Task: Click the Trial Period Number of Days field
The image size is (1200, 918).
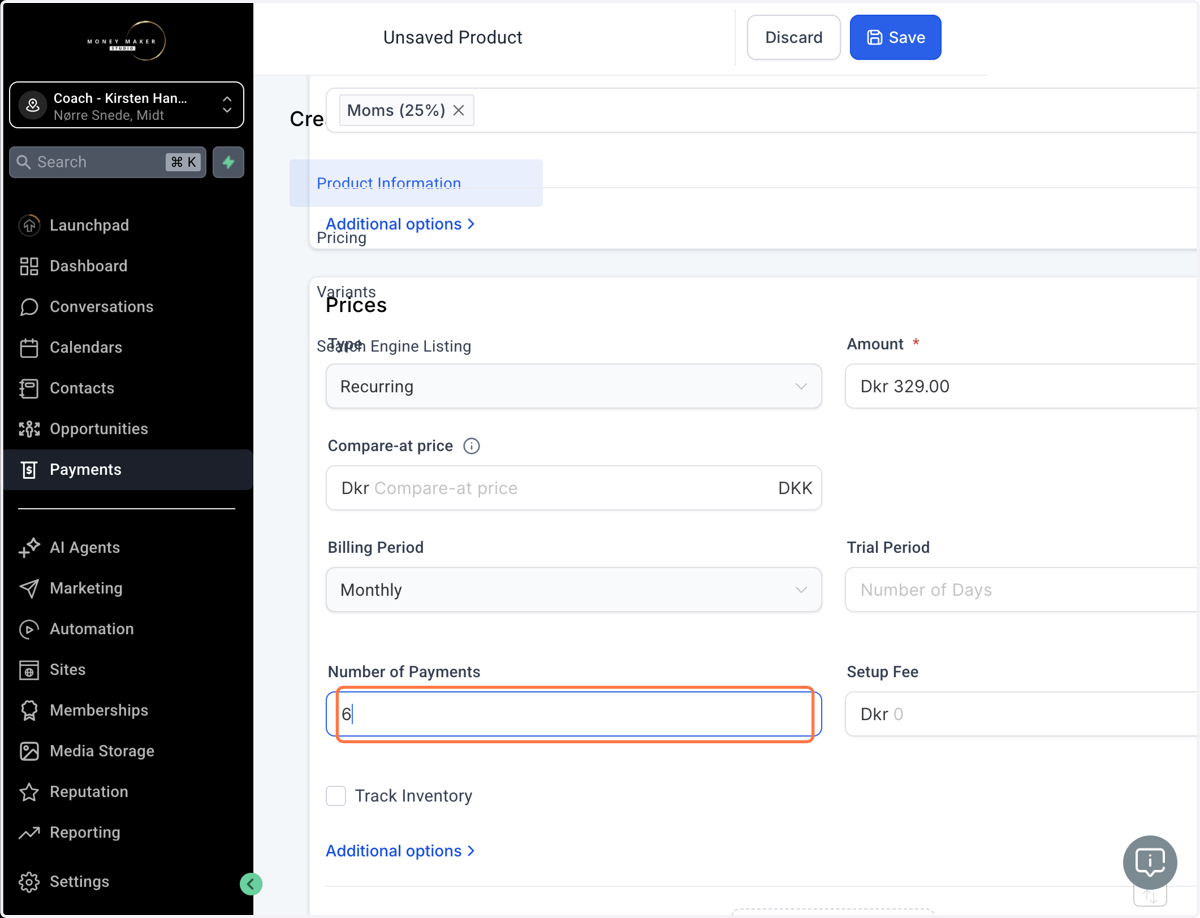Action: coord(1022,590)
